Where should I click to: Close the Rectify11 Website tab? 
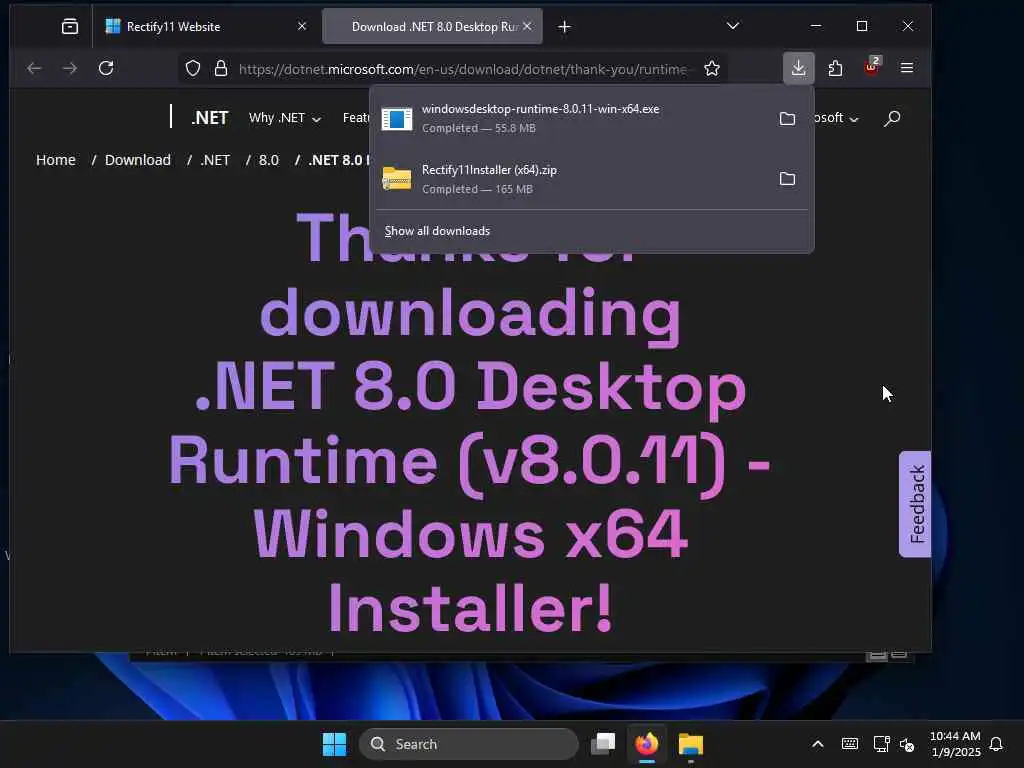coord(302,26)
